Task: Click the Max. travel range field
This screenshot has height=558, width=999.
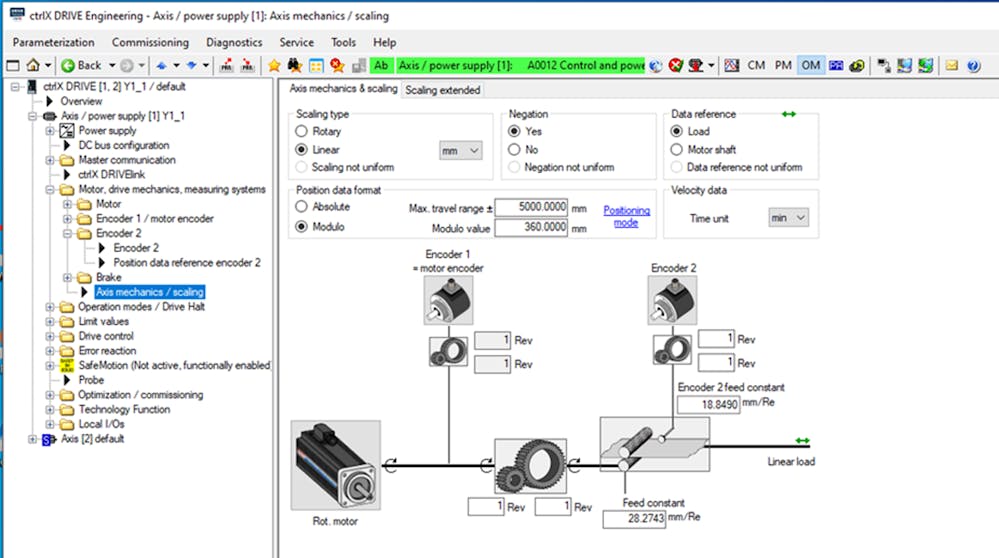Action: click(531, 207)
